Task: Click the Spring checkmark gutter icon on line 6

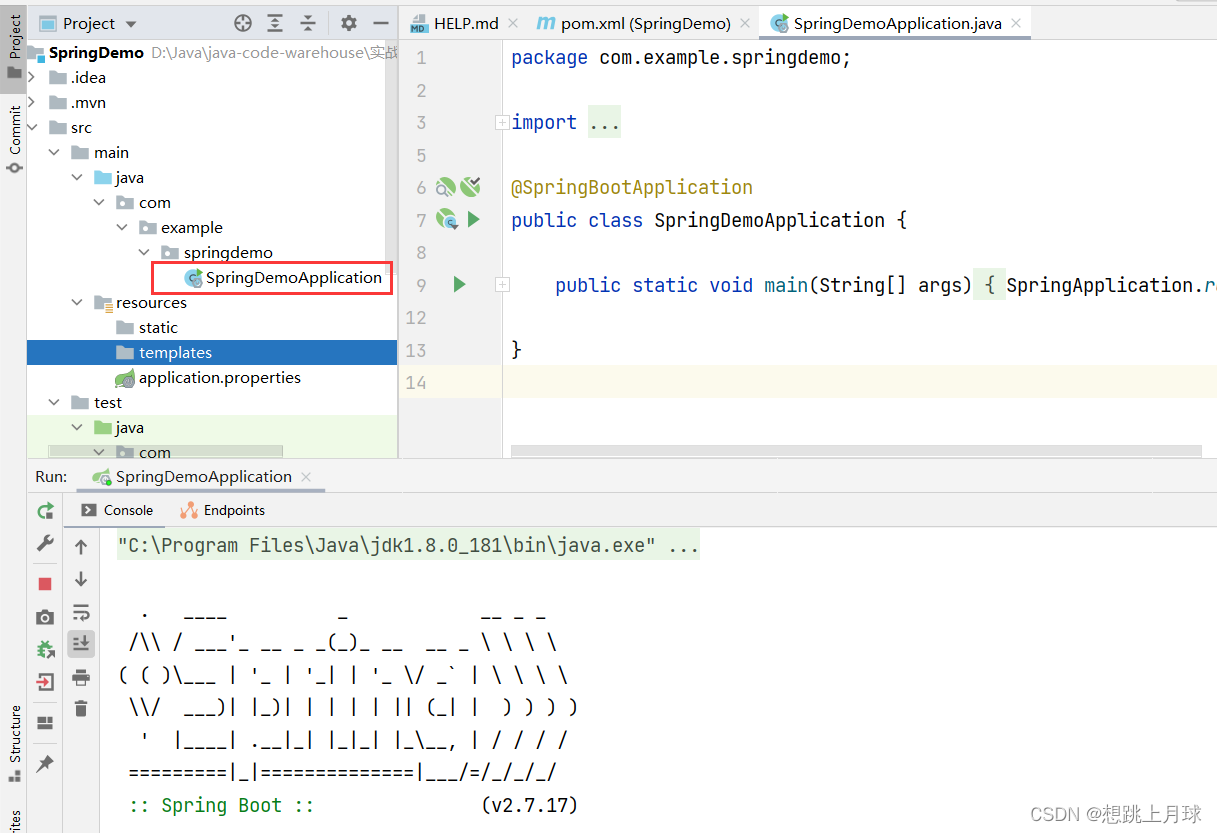Action: 470,186
